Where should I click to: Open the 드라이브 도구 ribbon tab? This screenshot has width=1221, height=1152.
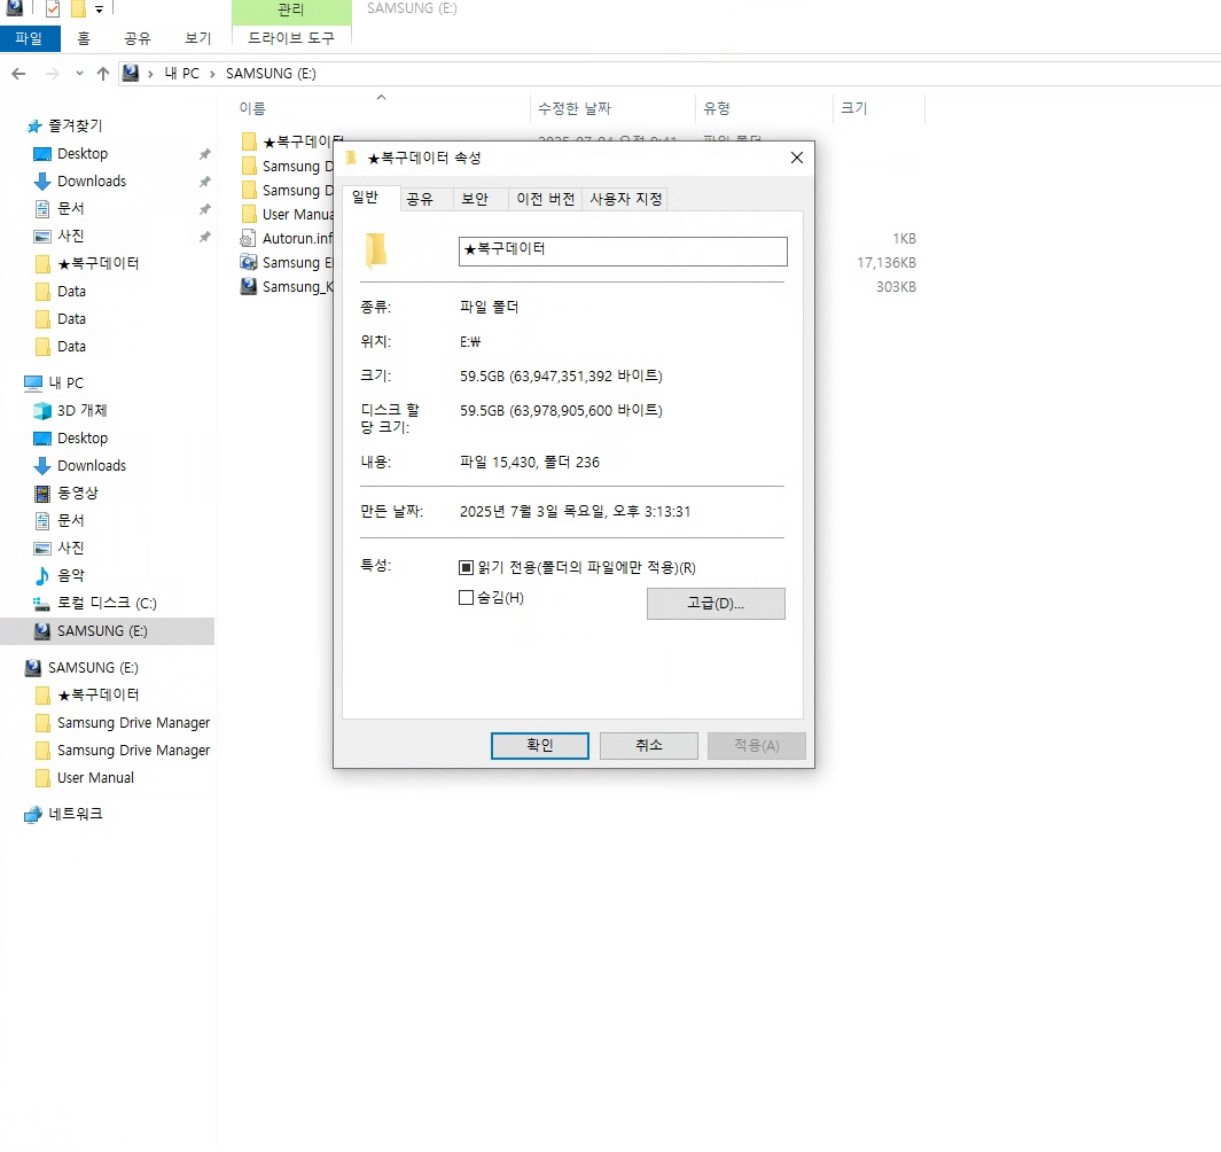pos(291,37)
